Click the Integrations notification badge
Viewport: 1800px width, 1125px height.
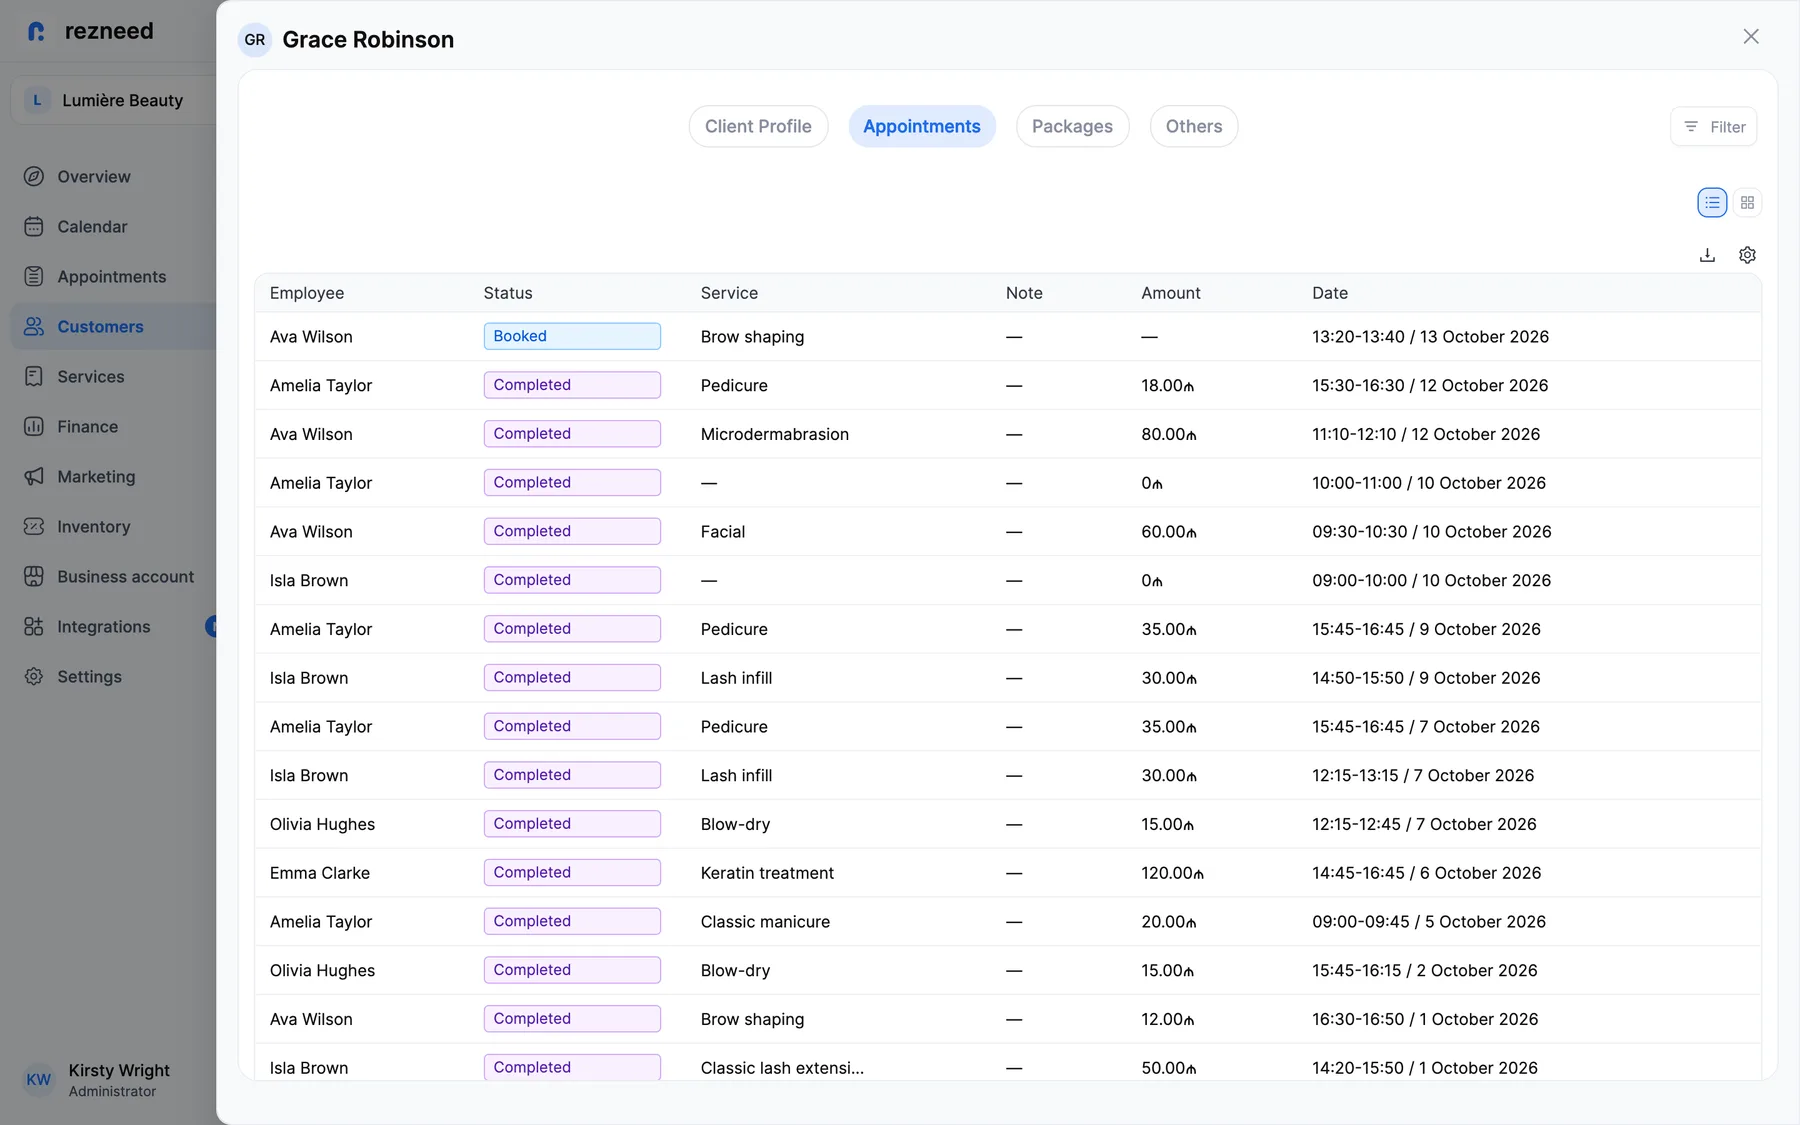(211, 627)
